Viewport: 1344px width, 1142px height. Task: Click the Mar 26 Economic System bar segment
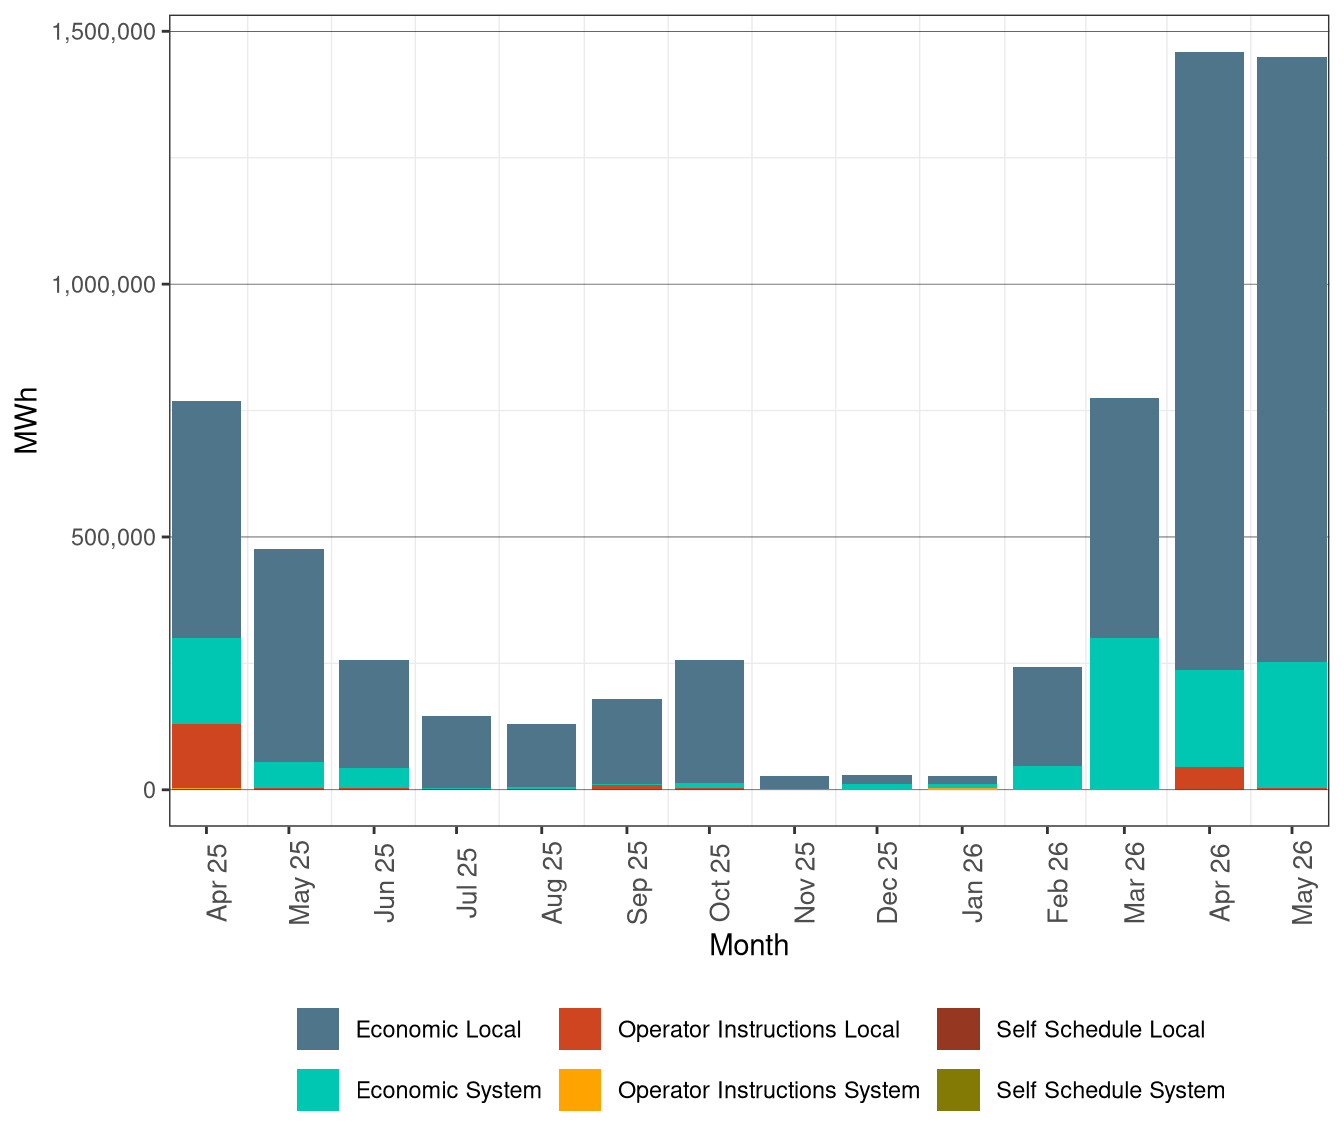click(x=1125, y=714)
